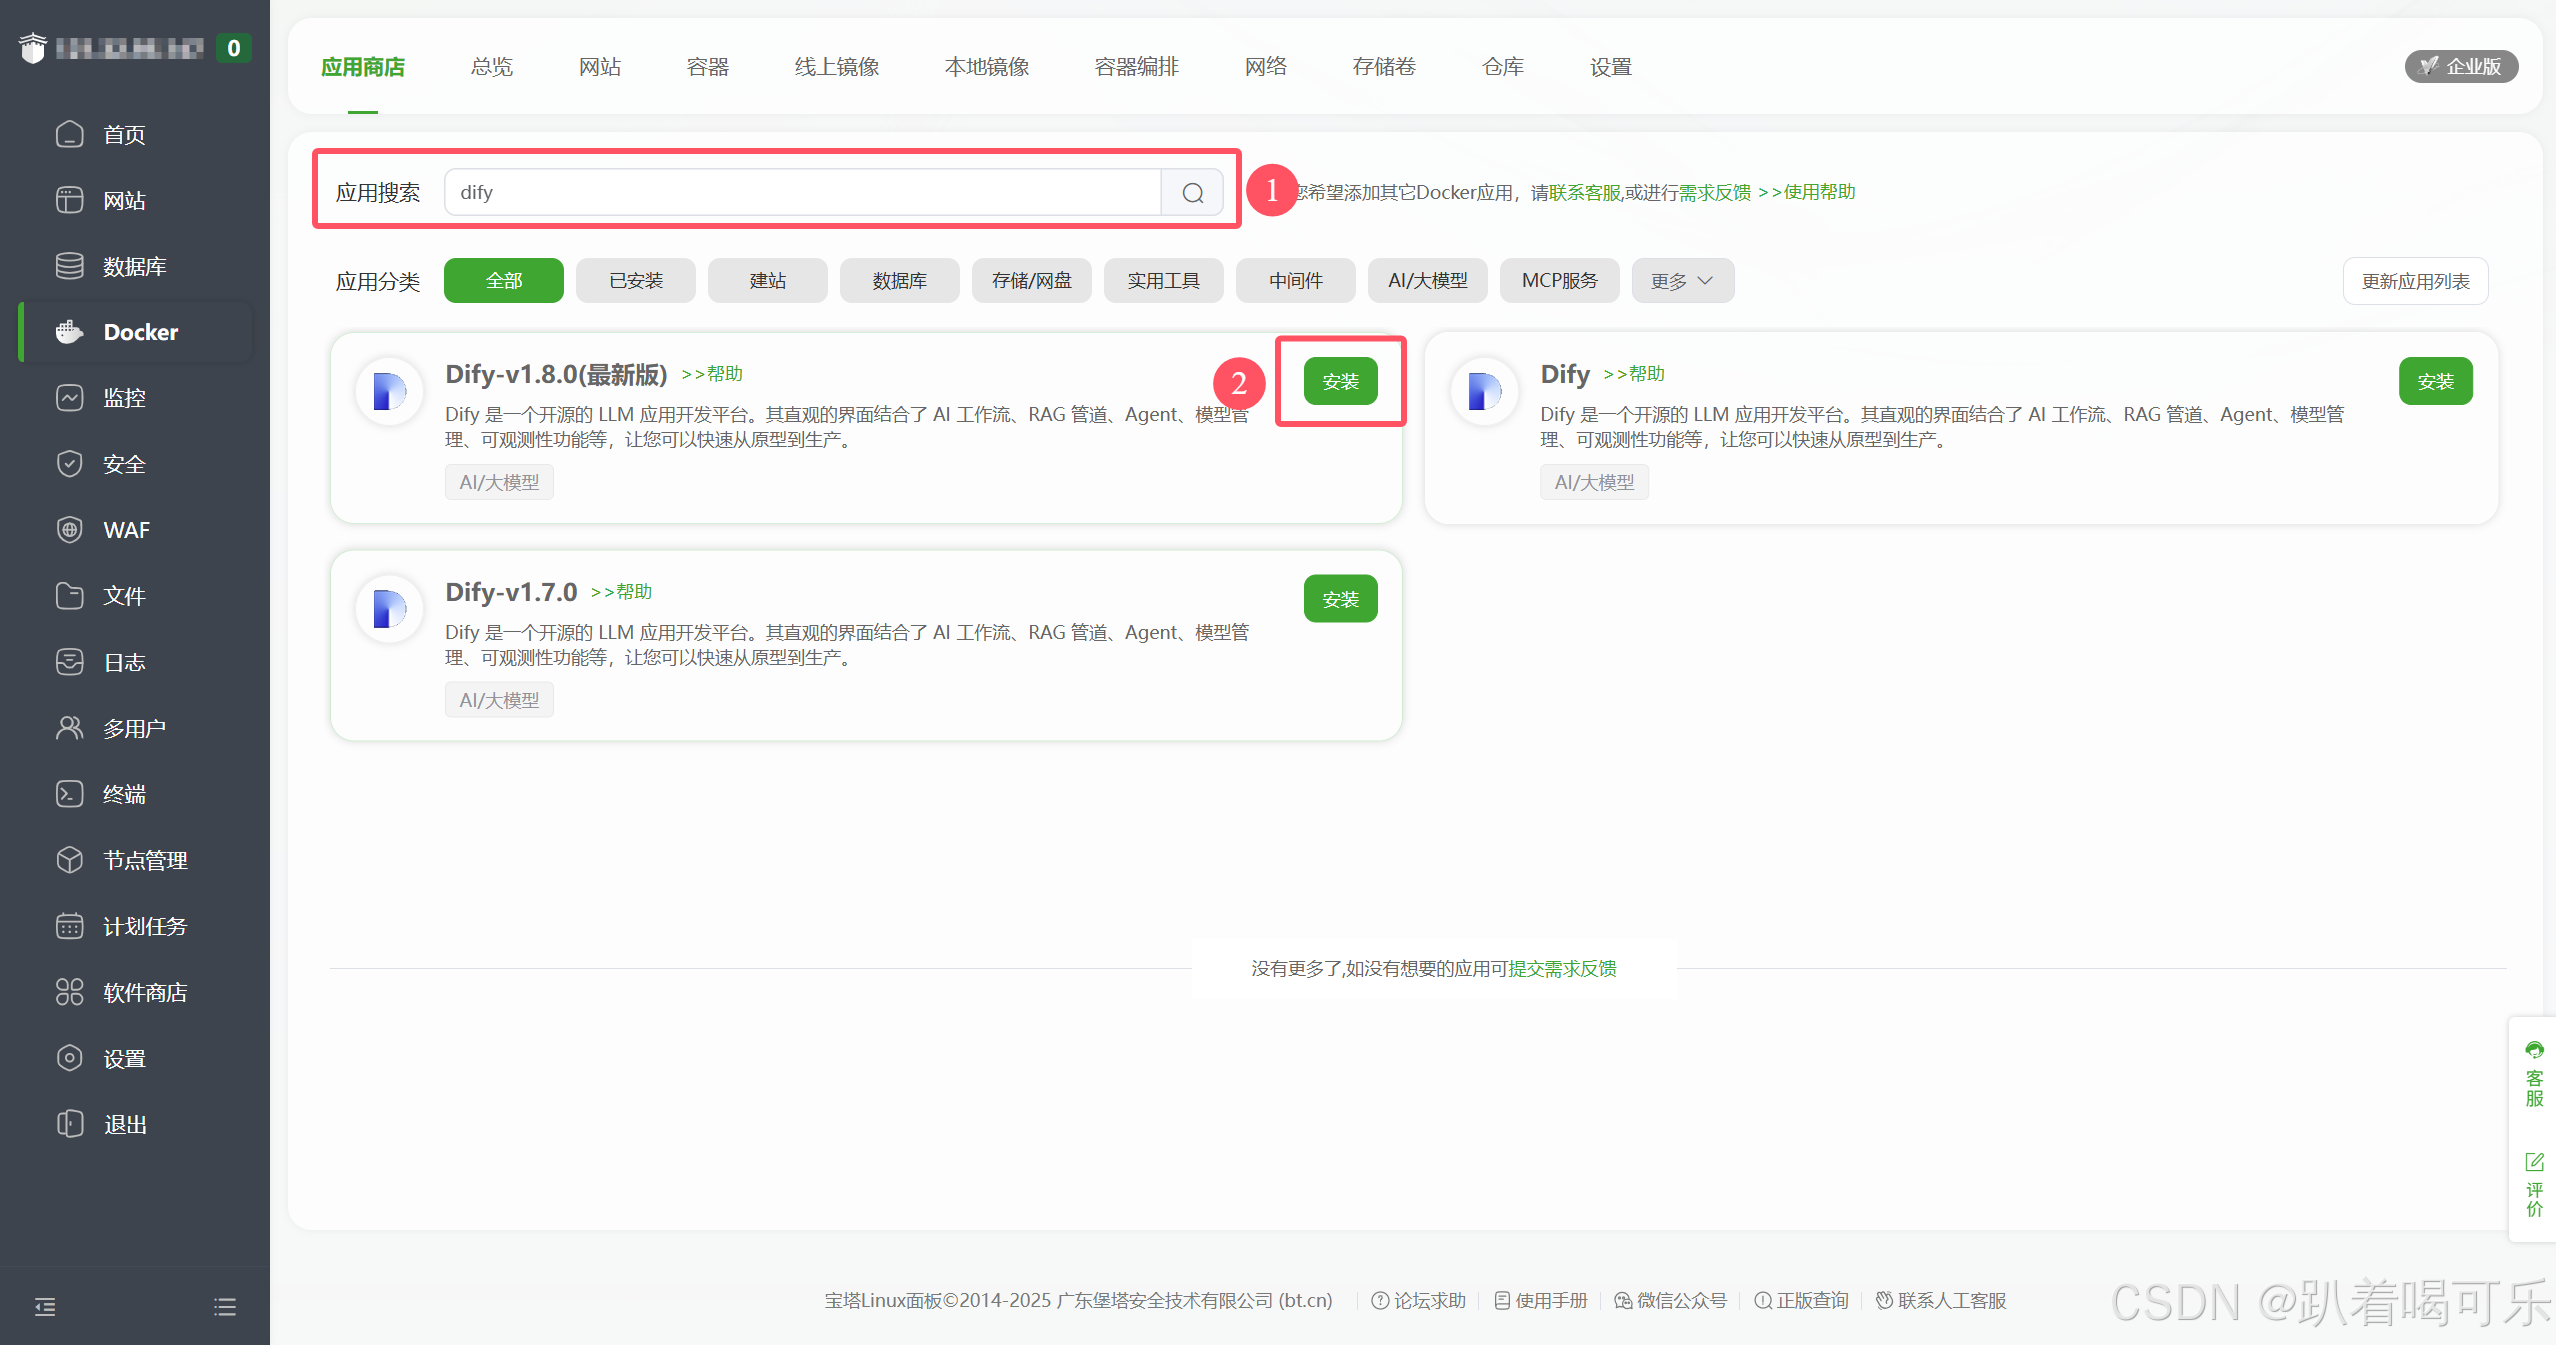The width and height of the screenshot is (2556, 1345).
Task: Click the 退出 logout icon
Action: (69, 1124)
